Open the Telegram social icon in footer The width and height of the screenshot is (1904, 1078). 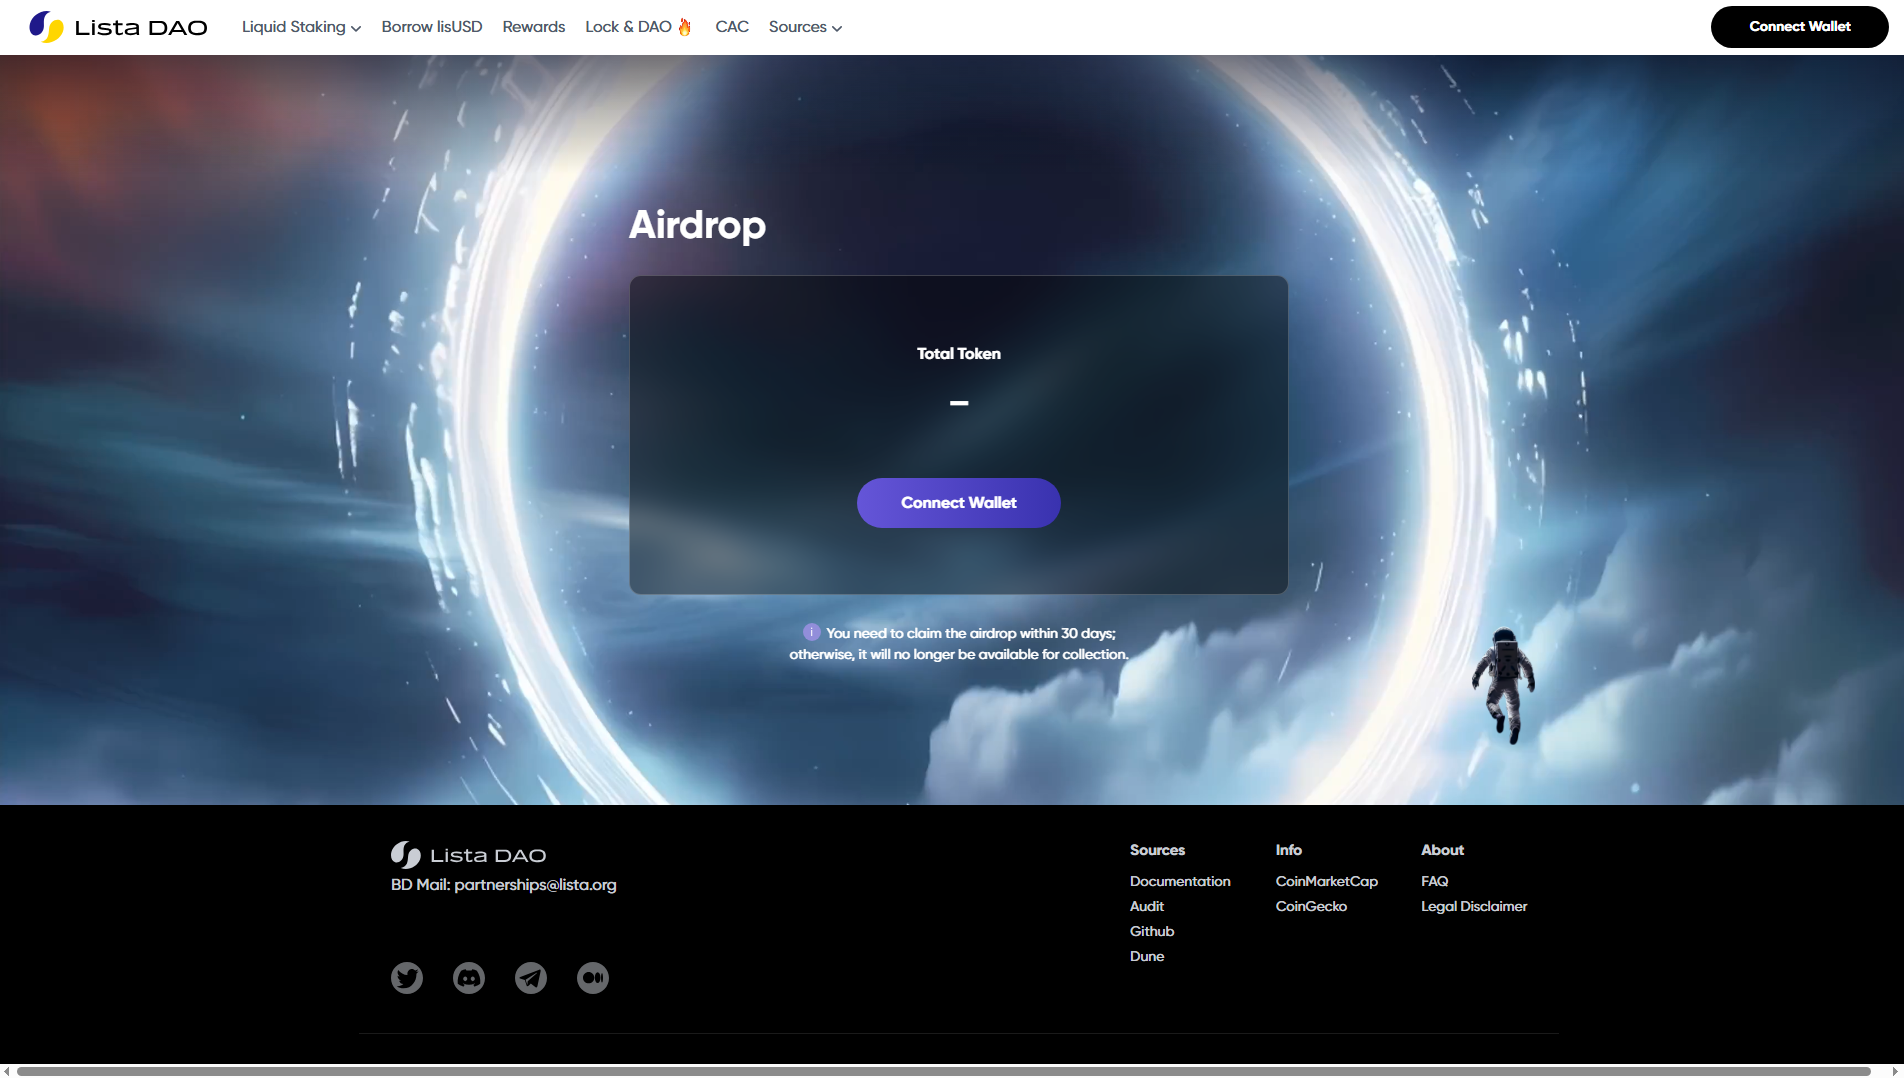(531, 978)
